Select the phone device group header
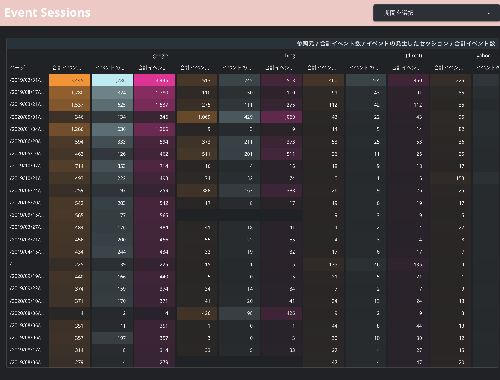Screen dimensions: 500x380 coord(414,56)
